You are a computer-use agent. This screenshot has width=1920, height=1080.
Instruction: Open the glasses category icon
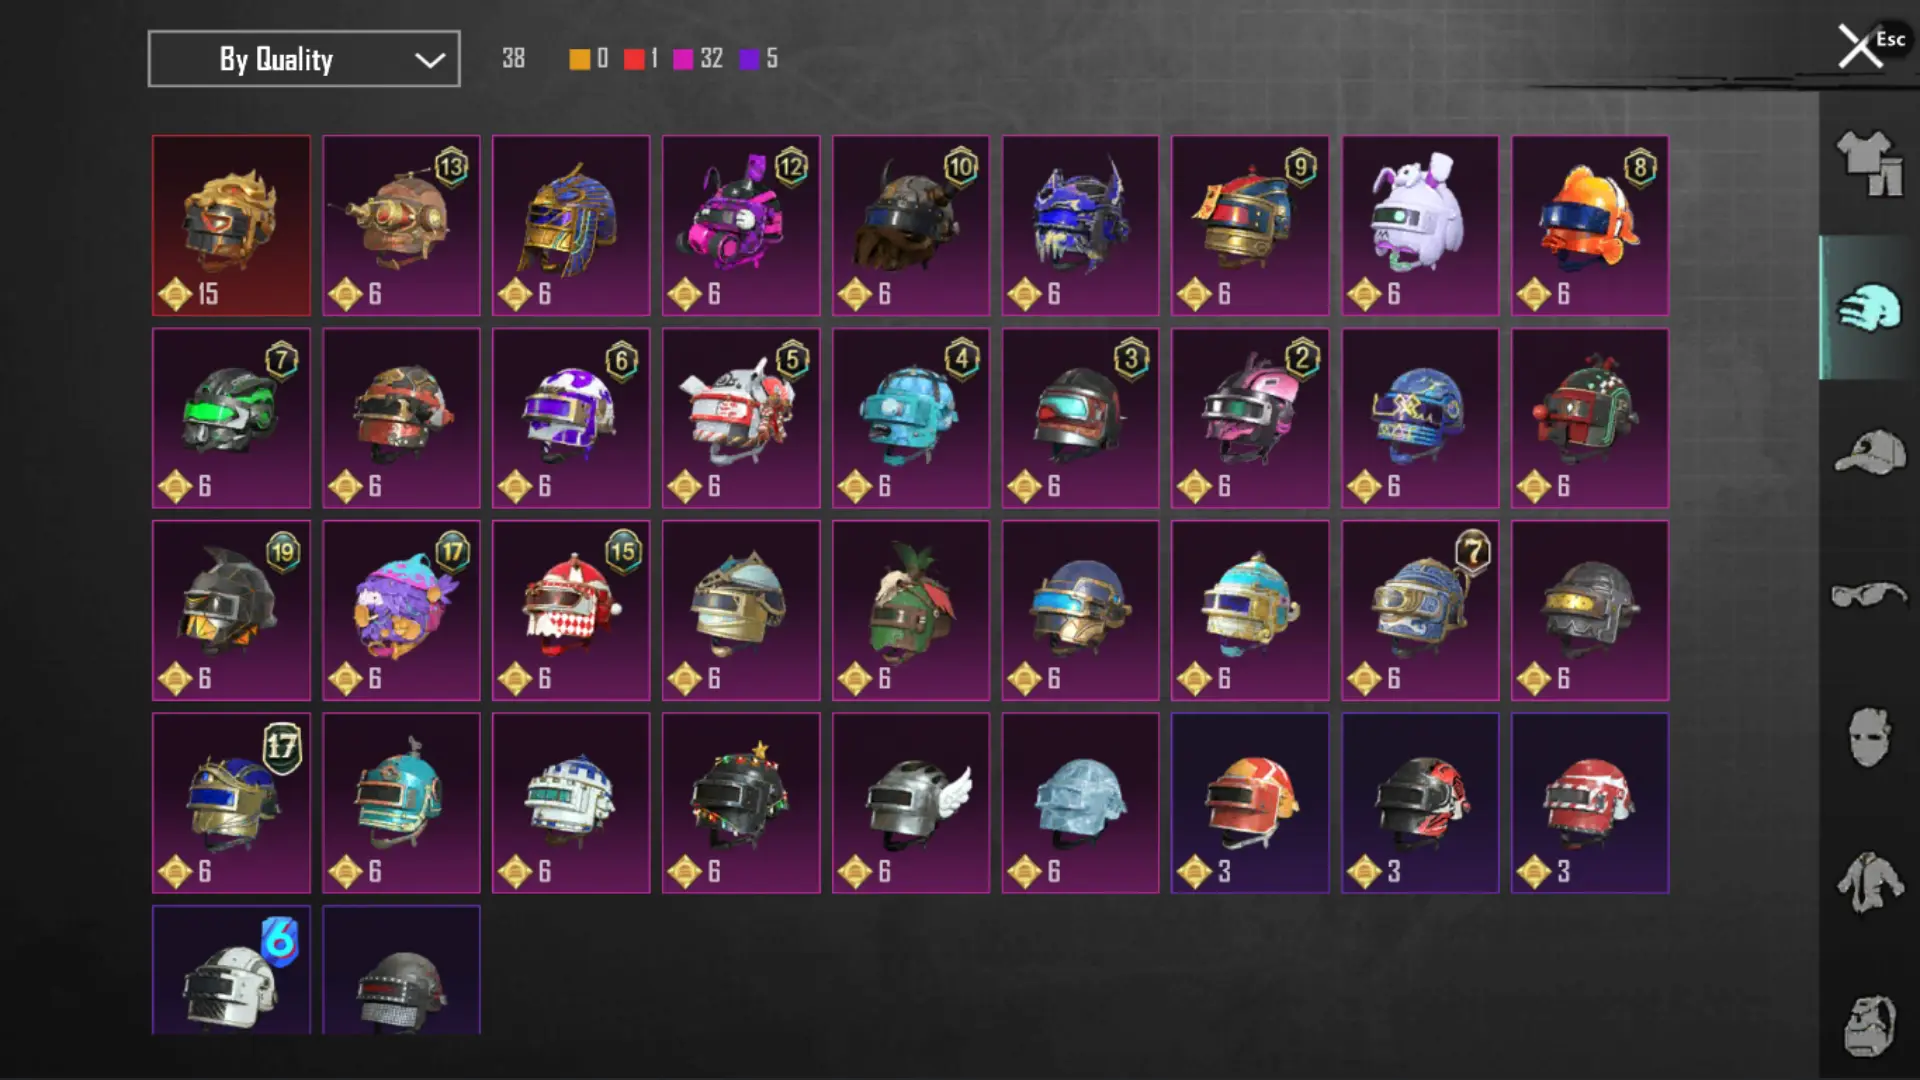coord(1869,595)
